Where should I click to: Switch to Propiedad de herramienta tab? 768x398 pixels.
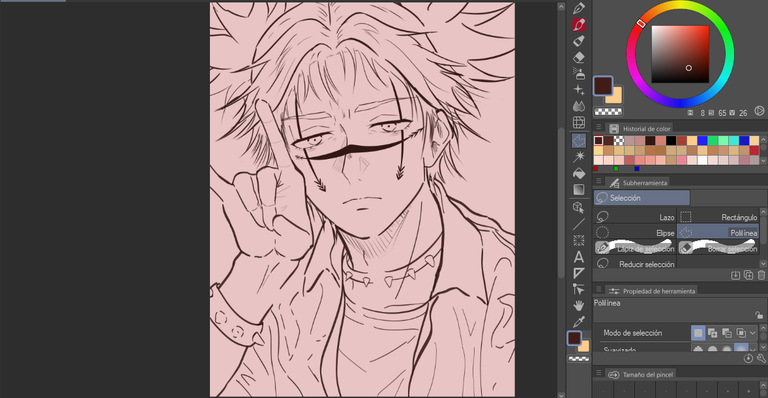click(x=652, y=291)
